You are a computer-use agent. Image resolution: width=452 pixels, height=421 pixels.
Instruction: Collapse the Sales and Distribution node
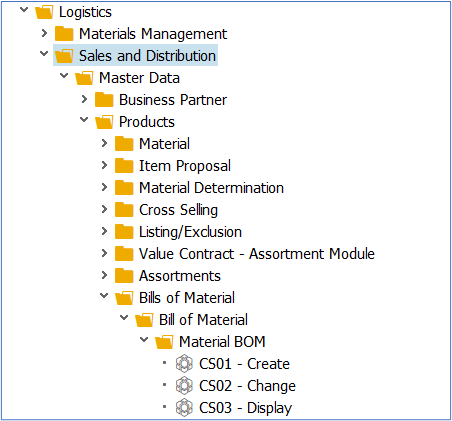pos(44,53)
